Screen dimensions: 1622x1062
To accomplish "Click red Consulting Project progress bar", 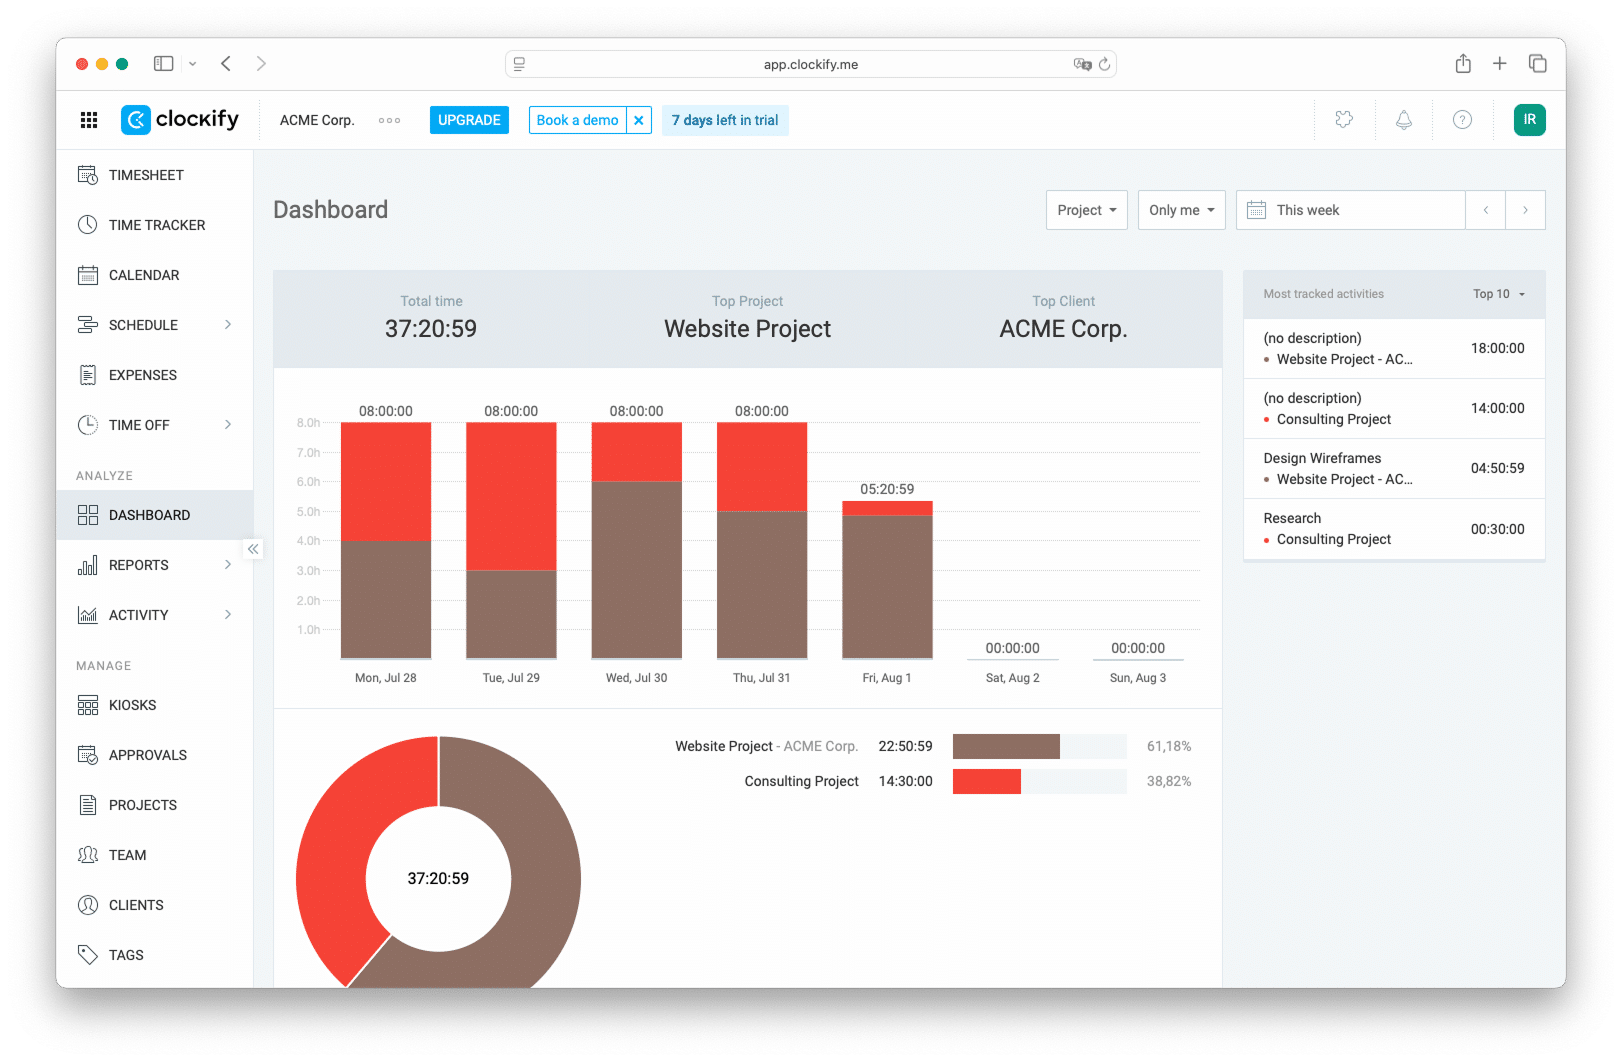I will point(987,781).
